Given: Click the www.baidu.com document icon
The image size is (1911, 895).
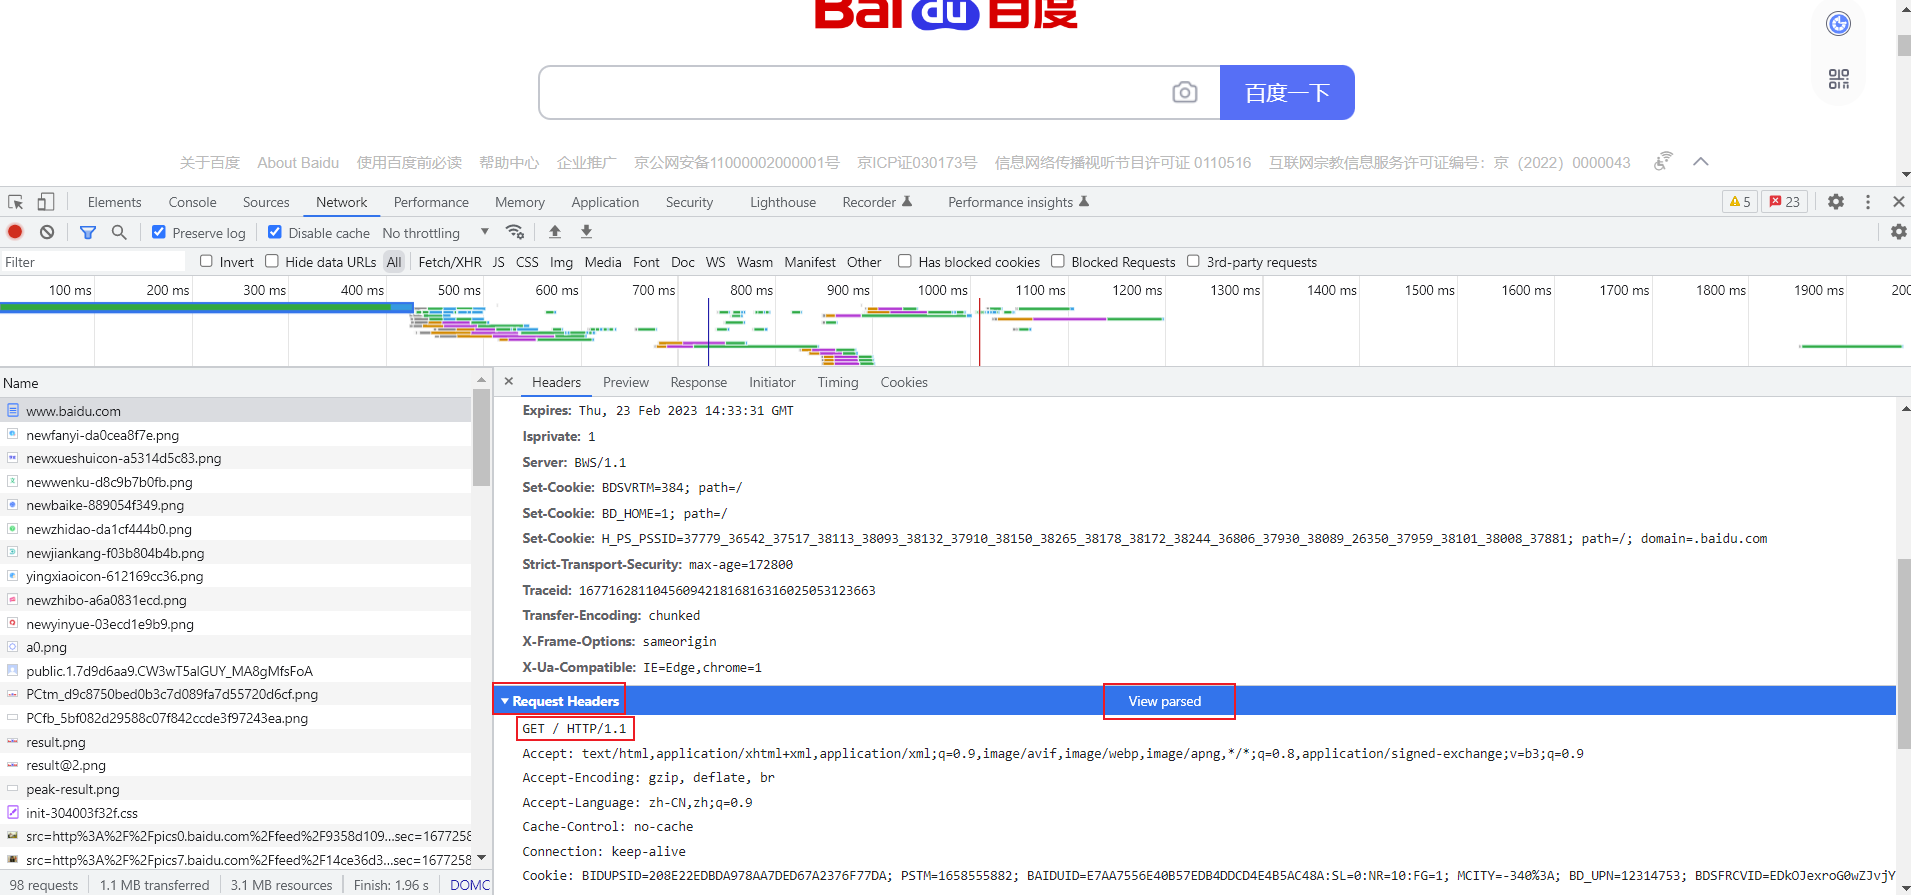Looking at the screenshot, I should coord(13,411).
